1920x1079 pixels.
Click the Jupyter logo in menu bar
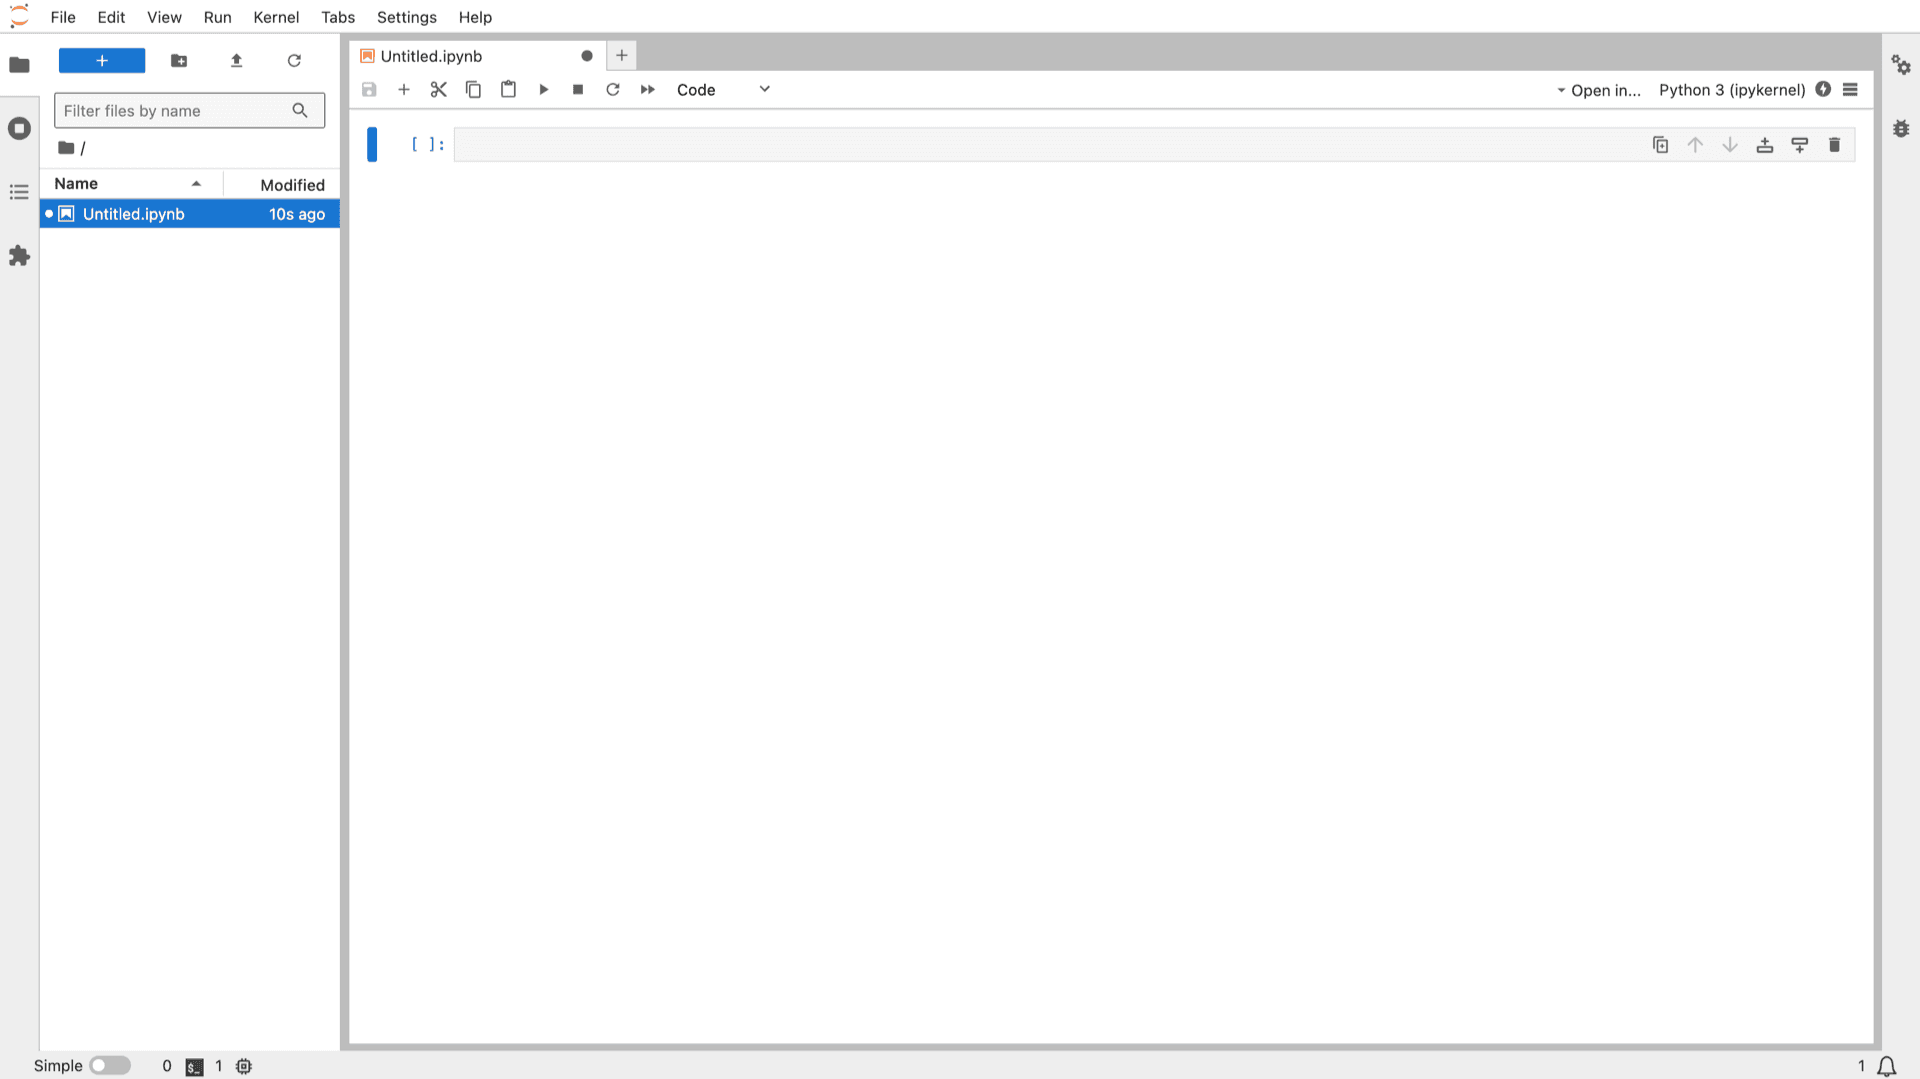(19, 16)
